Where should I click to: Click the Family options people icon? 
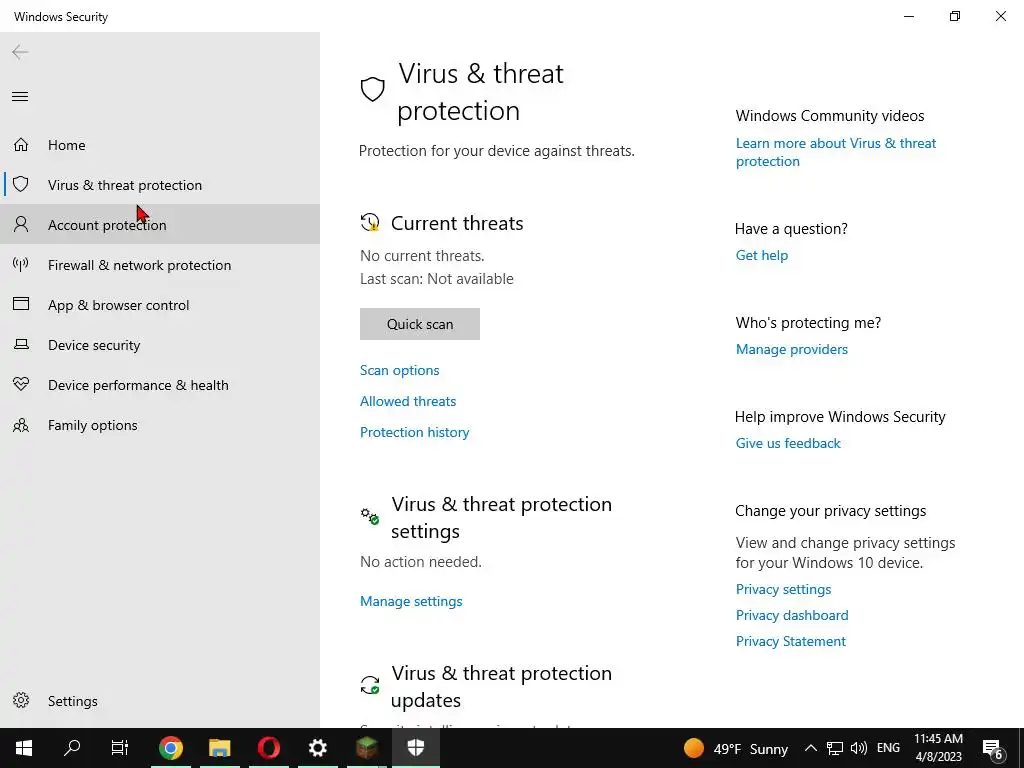click(x=21, y=425)
